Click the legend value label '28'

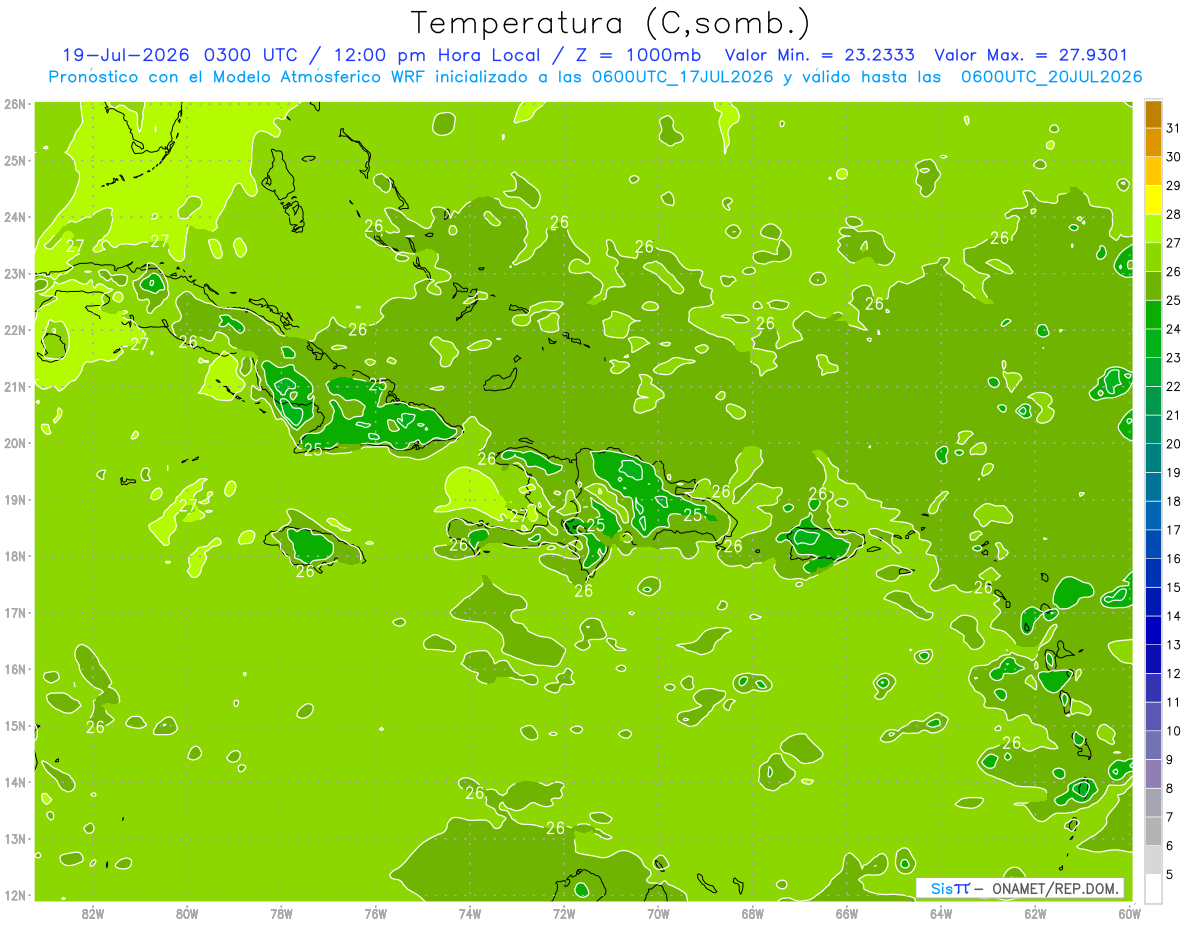(1174, 215)
